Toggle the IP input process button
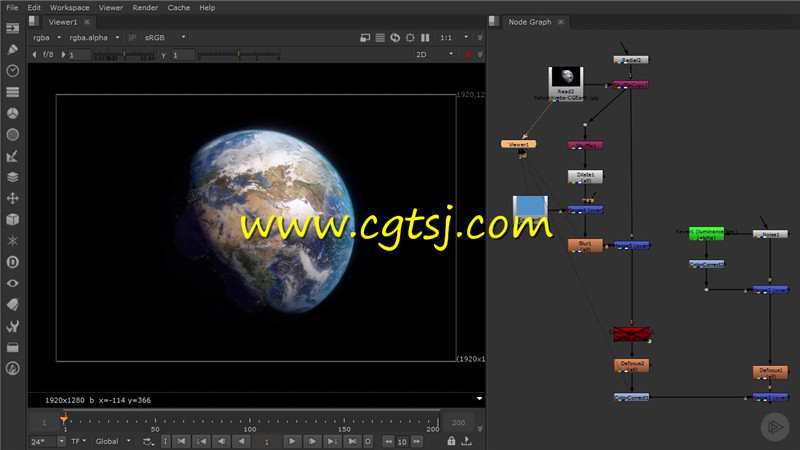Viewport: 800px width, 450px height. tap(132, 38)
